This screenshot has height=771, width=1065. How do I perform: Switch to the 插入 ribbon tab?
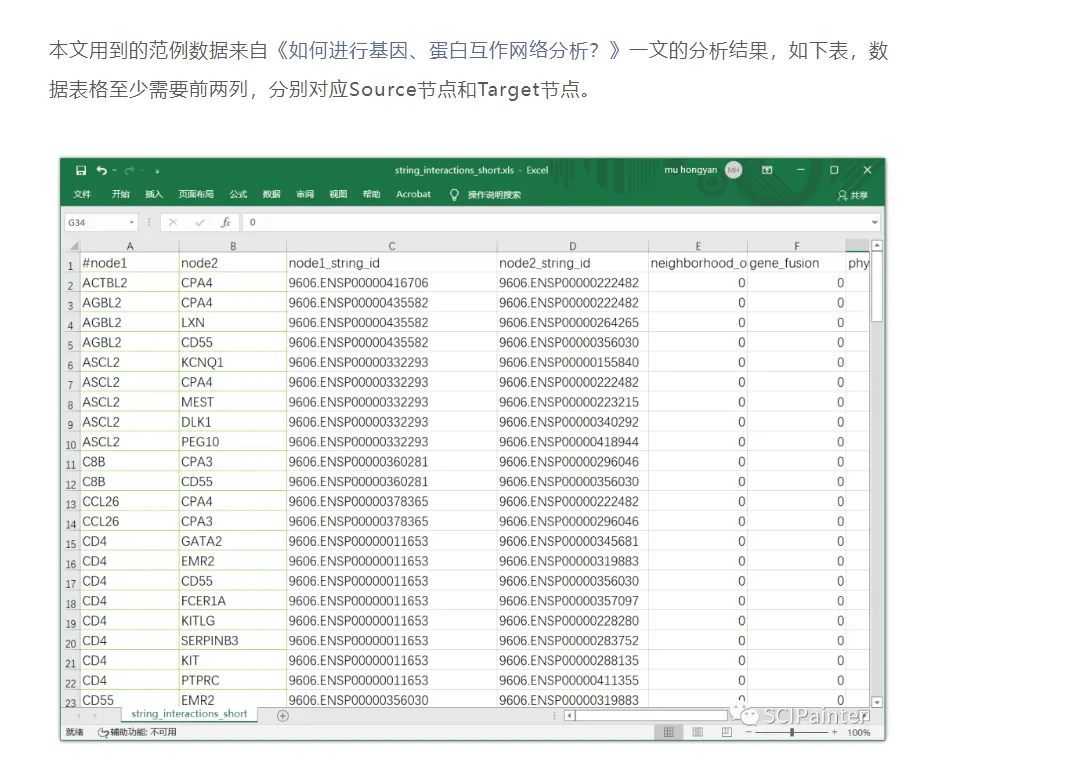(x=154, y=194)
